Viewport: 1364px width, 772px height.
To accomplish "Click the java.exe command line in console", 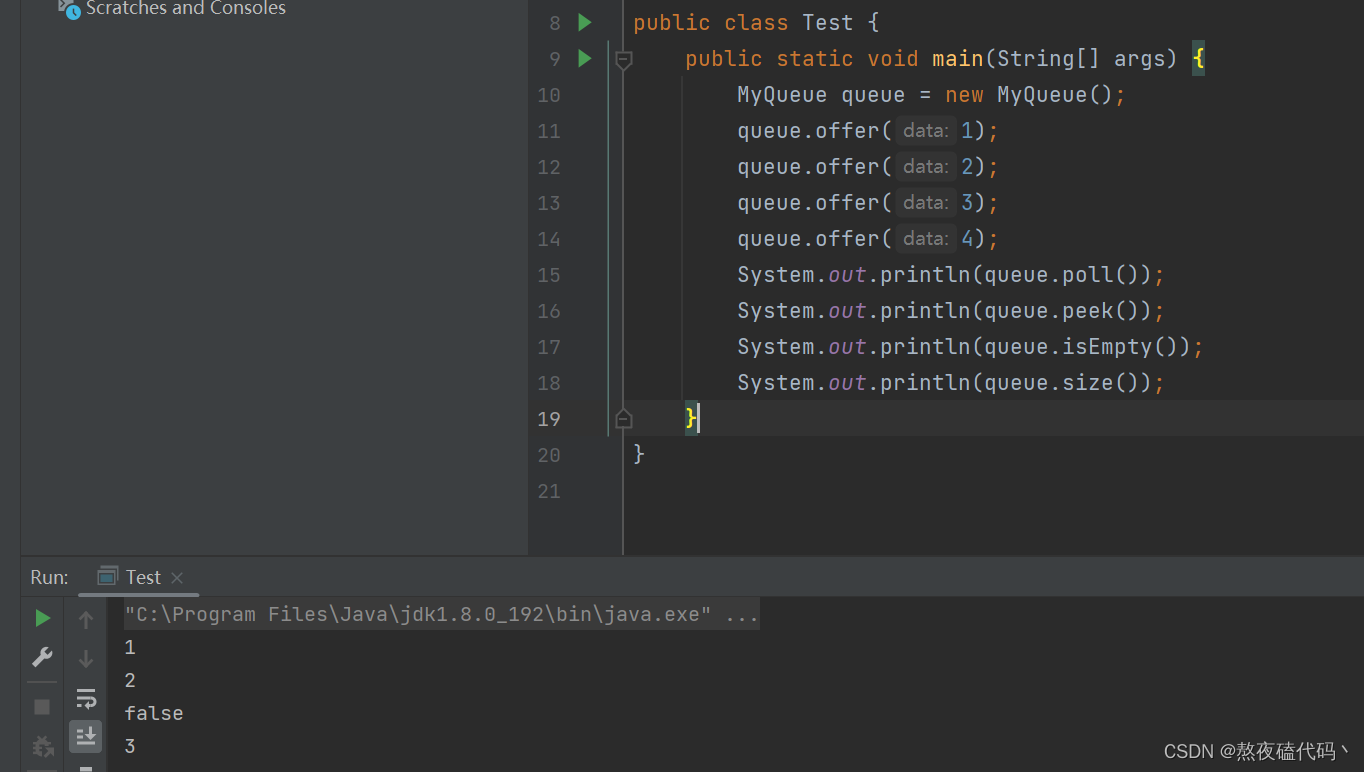I will (441, 614).
